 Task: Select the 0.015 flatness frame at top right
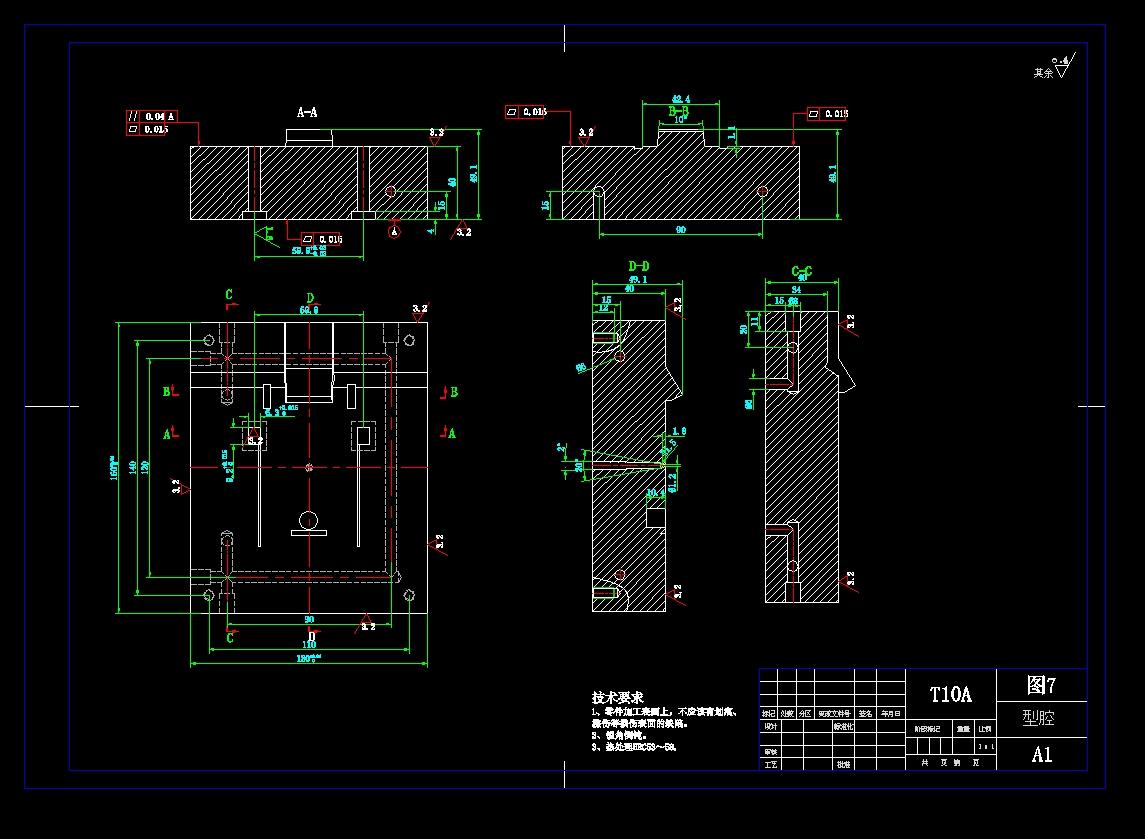click(827, 114)
